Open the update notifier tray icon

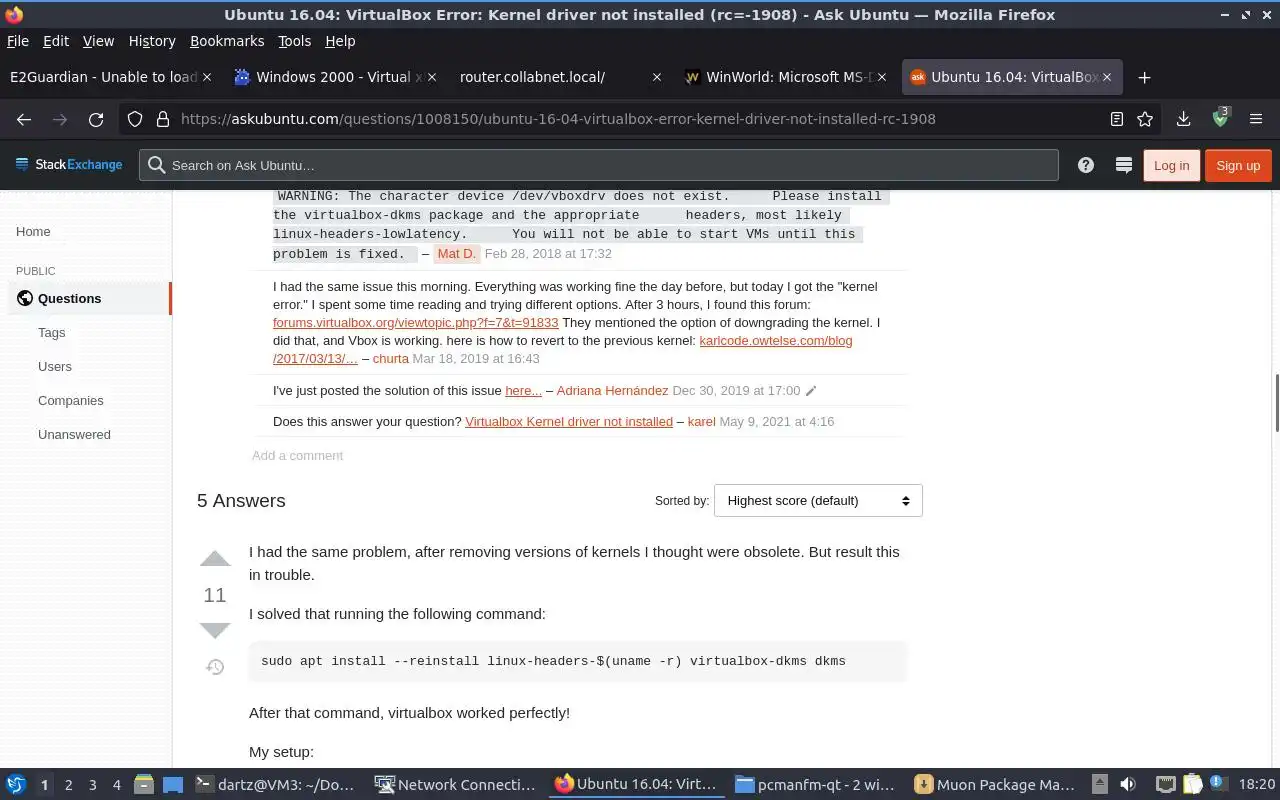click(x=1217, y=784)
